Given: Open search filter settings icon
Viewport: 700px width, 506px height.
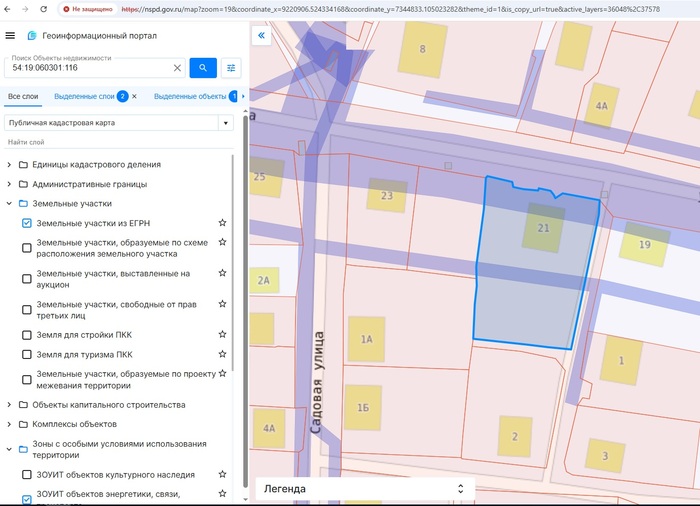Looking at the screenshot, I should 231,68.
